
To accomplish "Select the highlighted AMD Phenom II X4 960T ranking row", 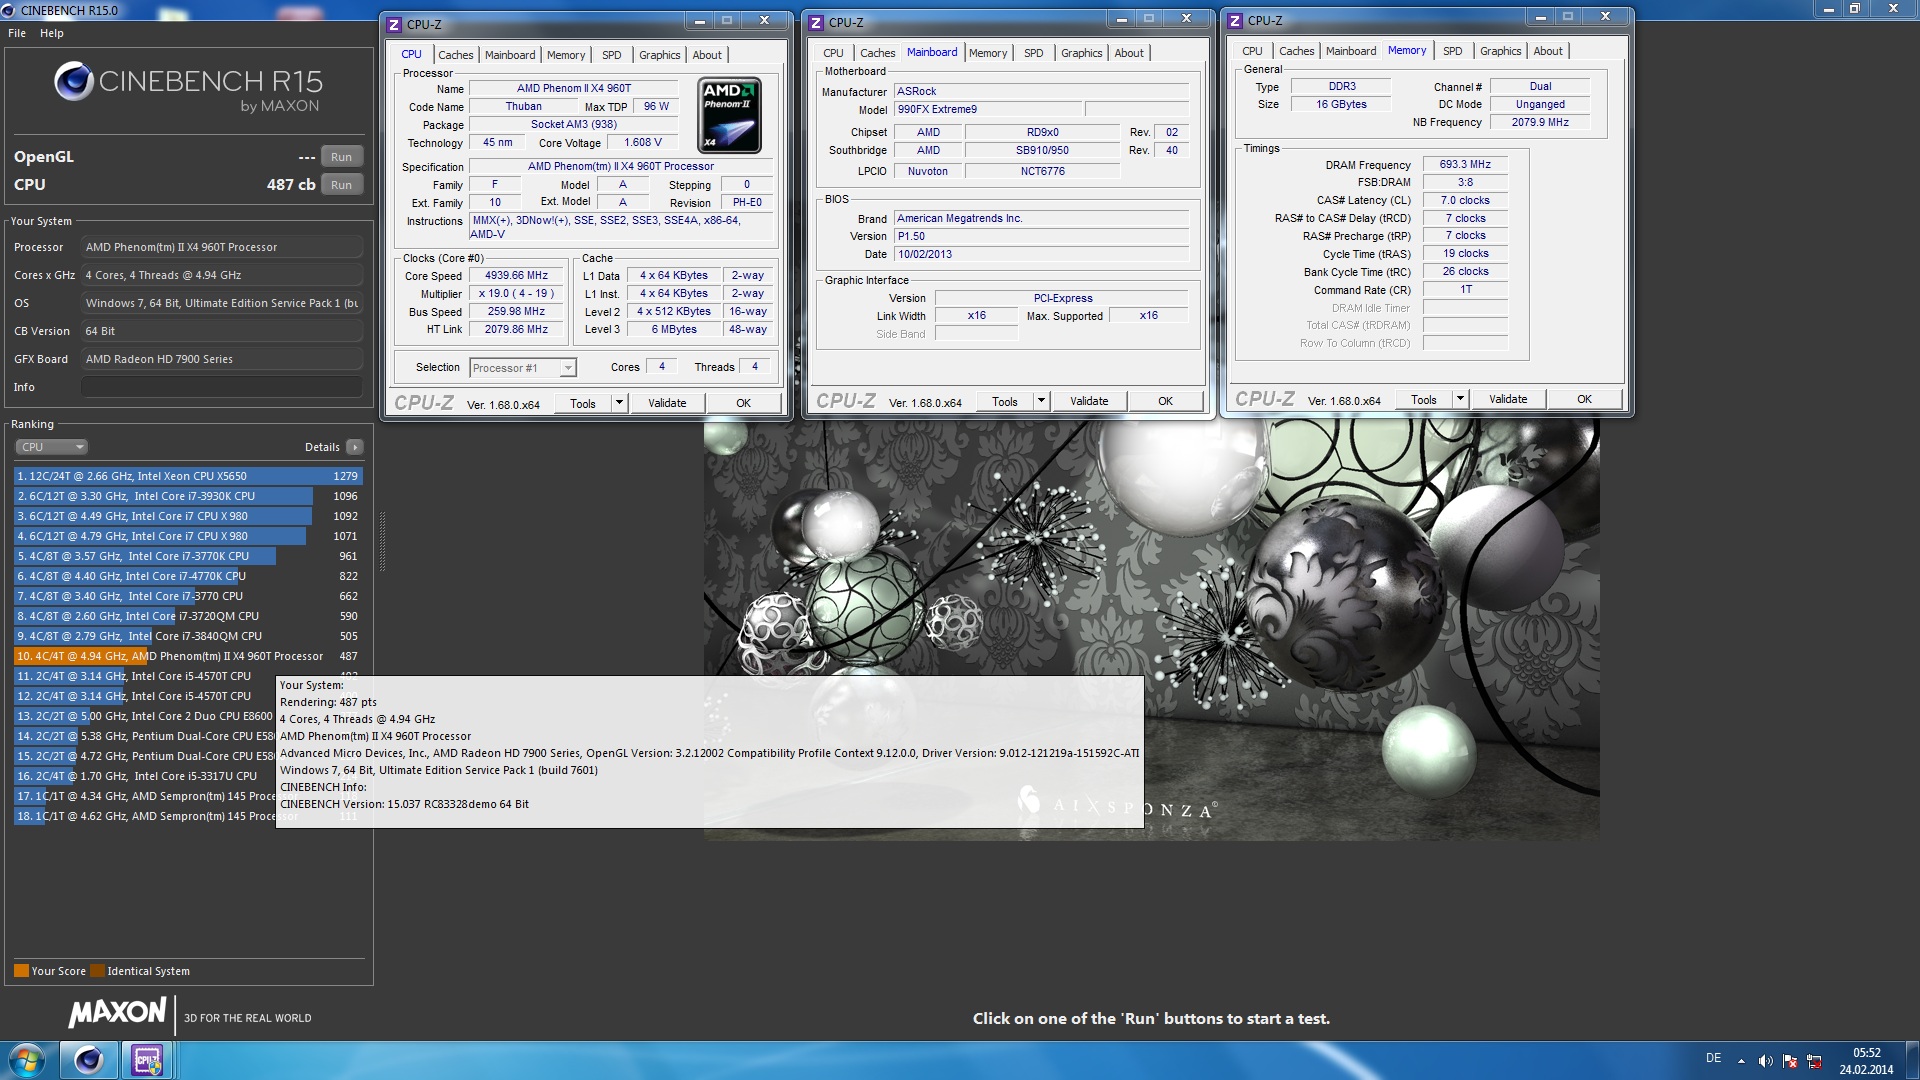I will click(x=188, y=656).
